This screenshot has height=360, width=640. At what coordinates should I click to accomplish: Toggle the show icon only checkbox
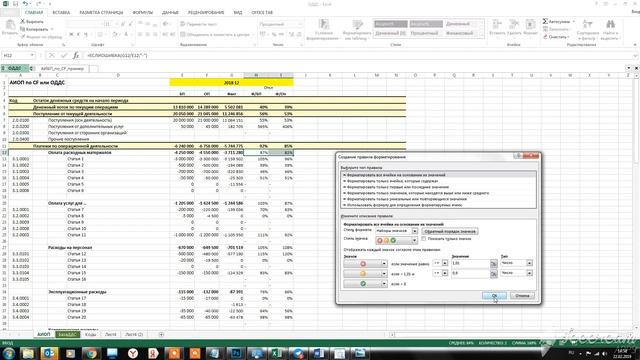point(424,239)
